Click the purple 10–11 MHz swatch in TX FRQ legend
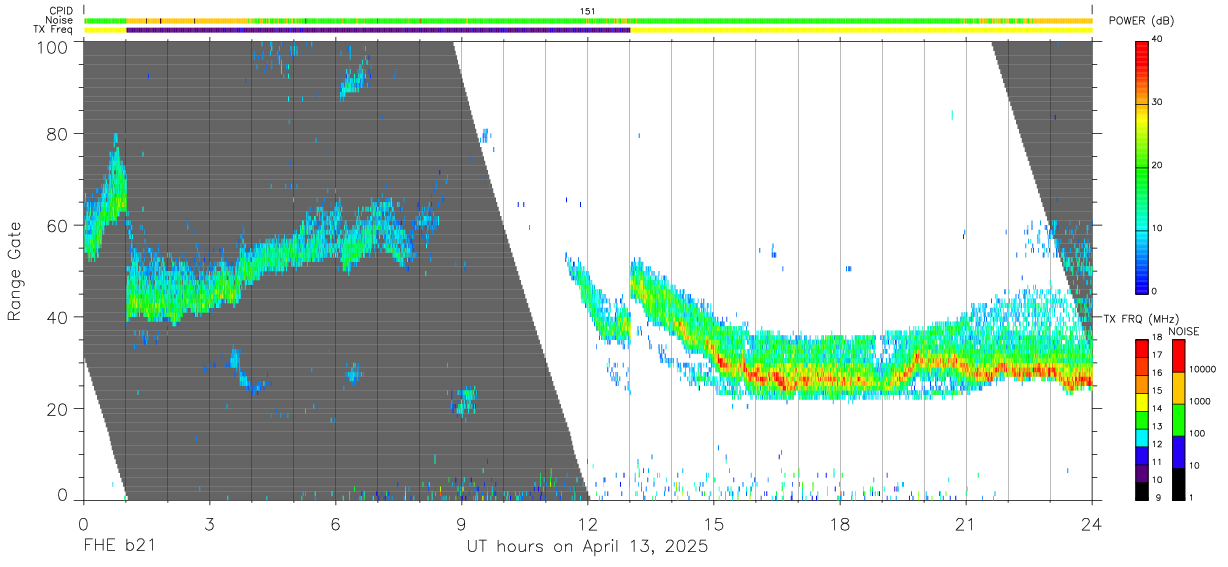Screen dimensions: 1228x567 (x=1142, y=474)
